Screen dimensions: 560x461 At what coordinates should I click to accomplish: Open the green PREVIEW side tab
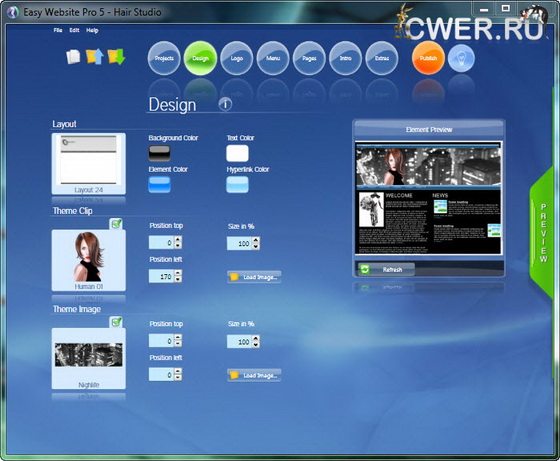[x=543, y=233]
